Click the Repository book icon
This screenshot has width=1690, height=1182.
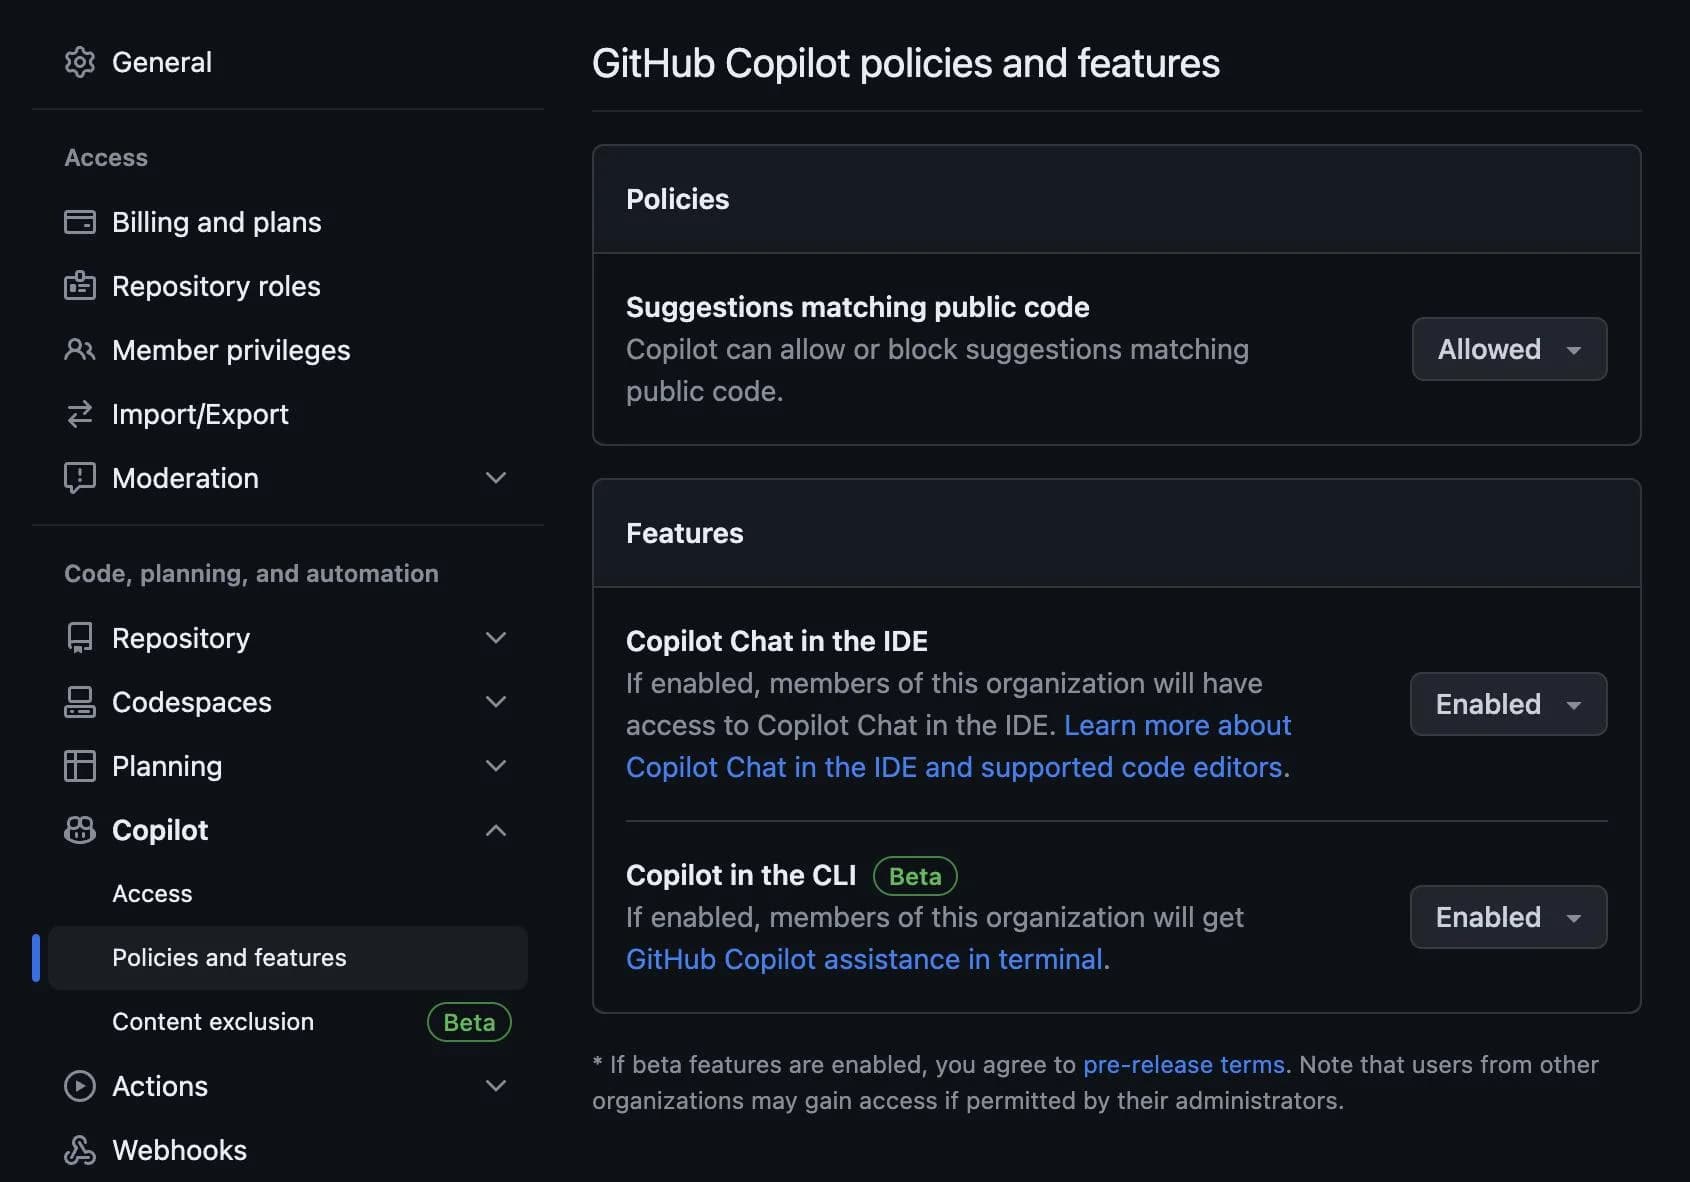(80, 638)
